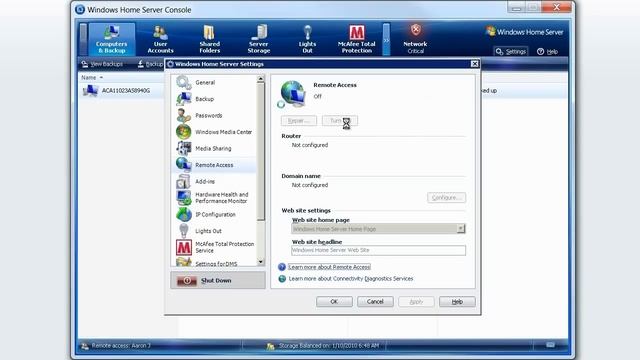Open Lights Out tab
640x360 pixels.
click(x=307, y=39)
